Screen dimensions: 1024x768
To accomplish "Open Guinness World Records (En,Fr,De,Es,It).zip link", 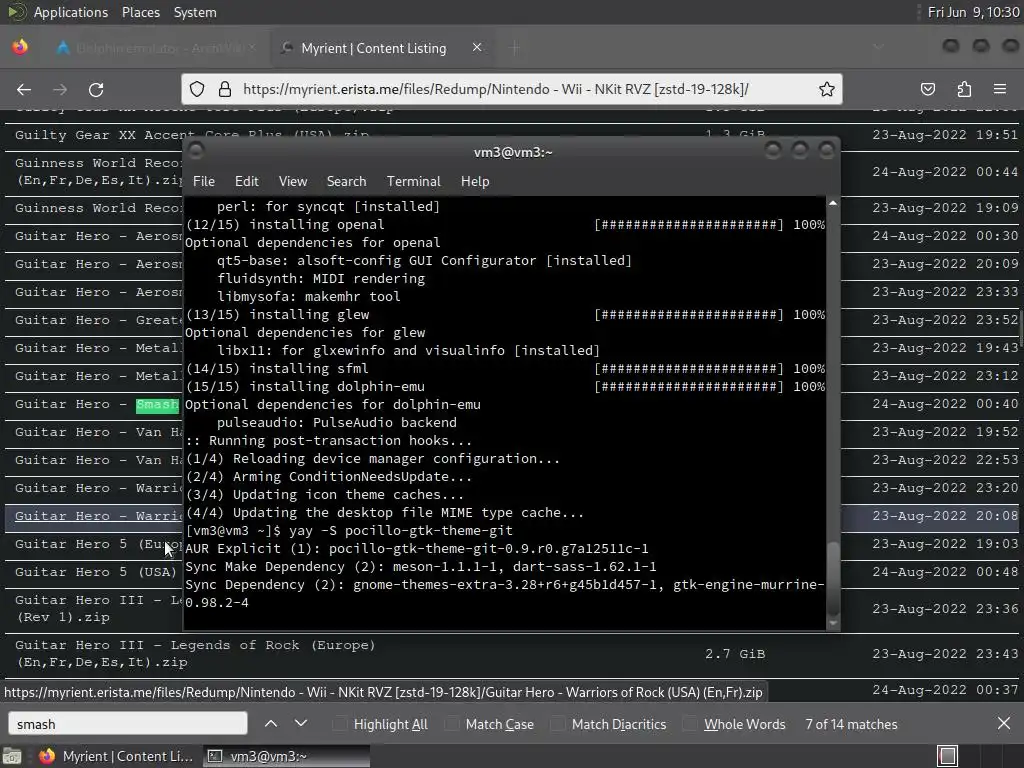I will click(x=98, y=172).
